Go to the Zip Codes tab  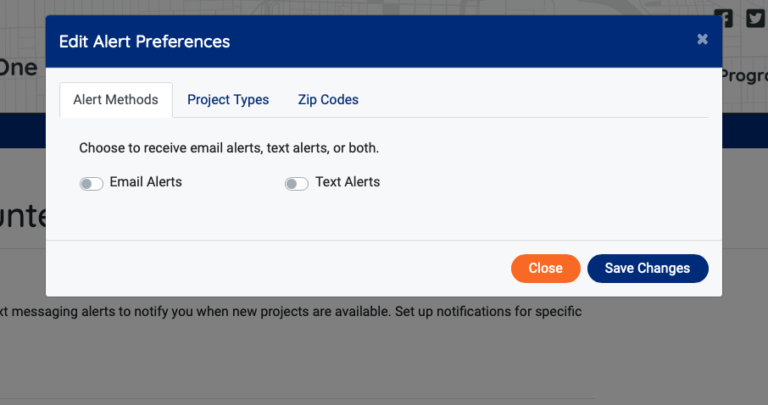click(328, 100)
